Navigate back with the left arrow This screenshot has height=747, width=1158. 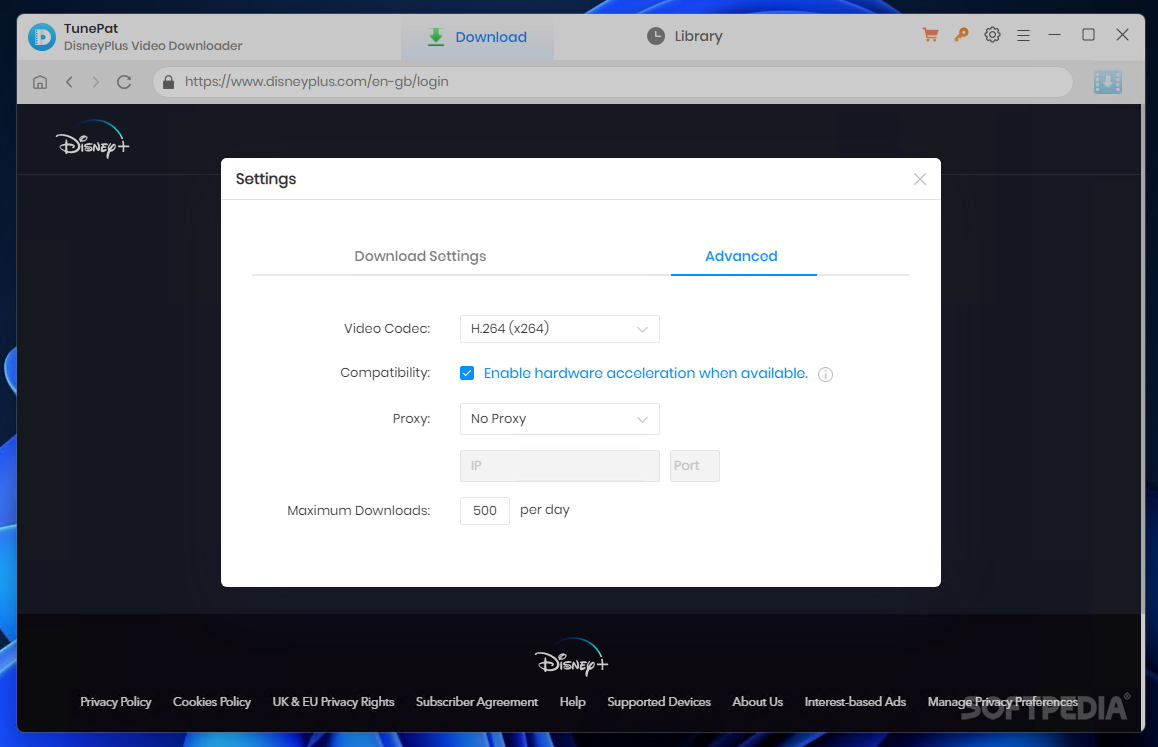point(69,82)
